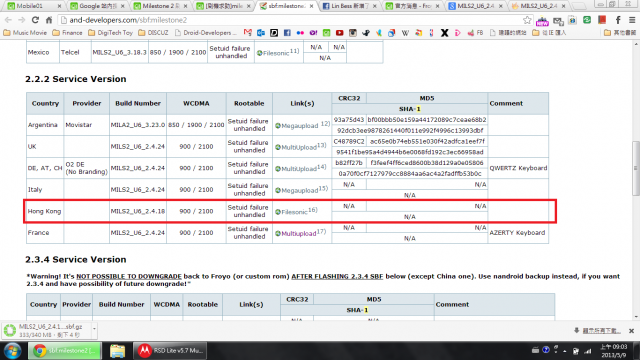Click the 2.3.4 Service Version heading
This screenshot has width=640, height=360.
tap(76, 260)
